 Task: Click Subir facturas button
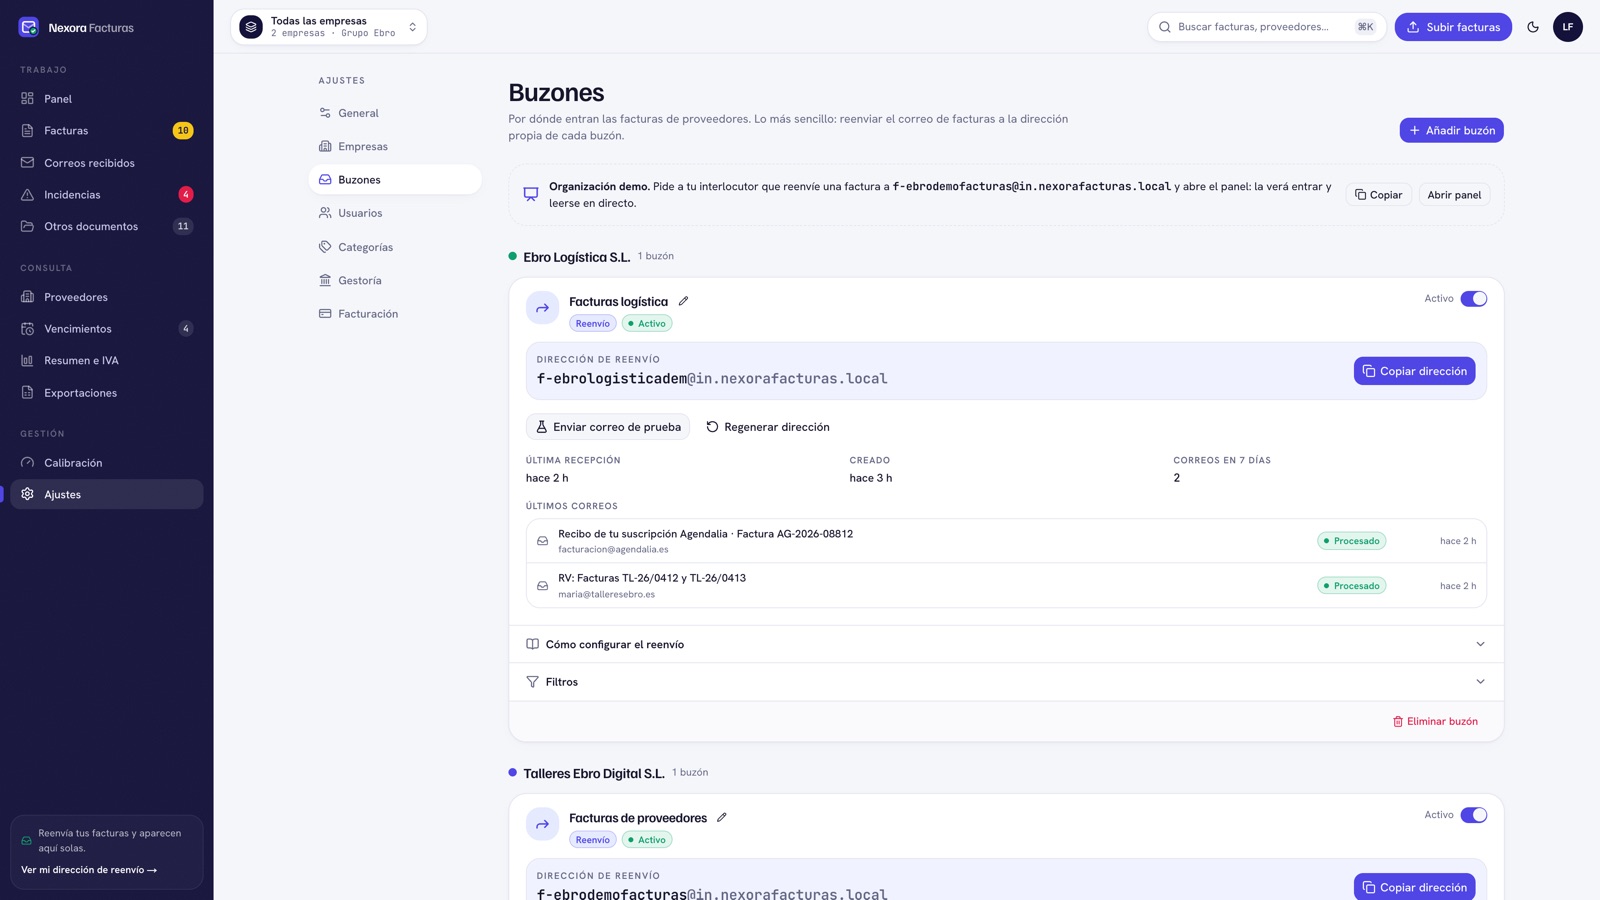click(1453, 27)
